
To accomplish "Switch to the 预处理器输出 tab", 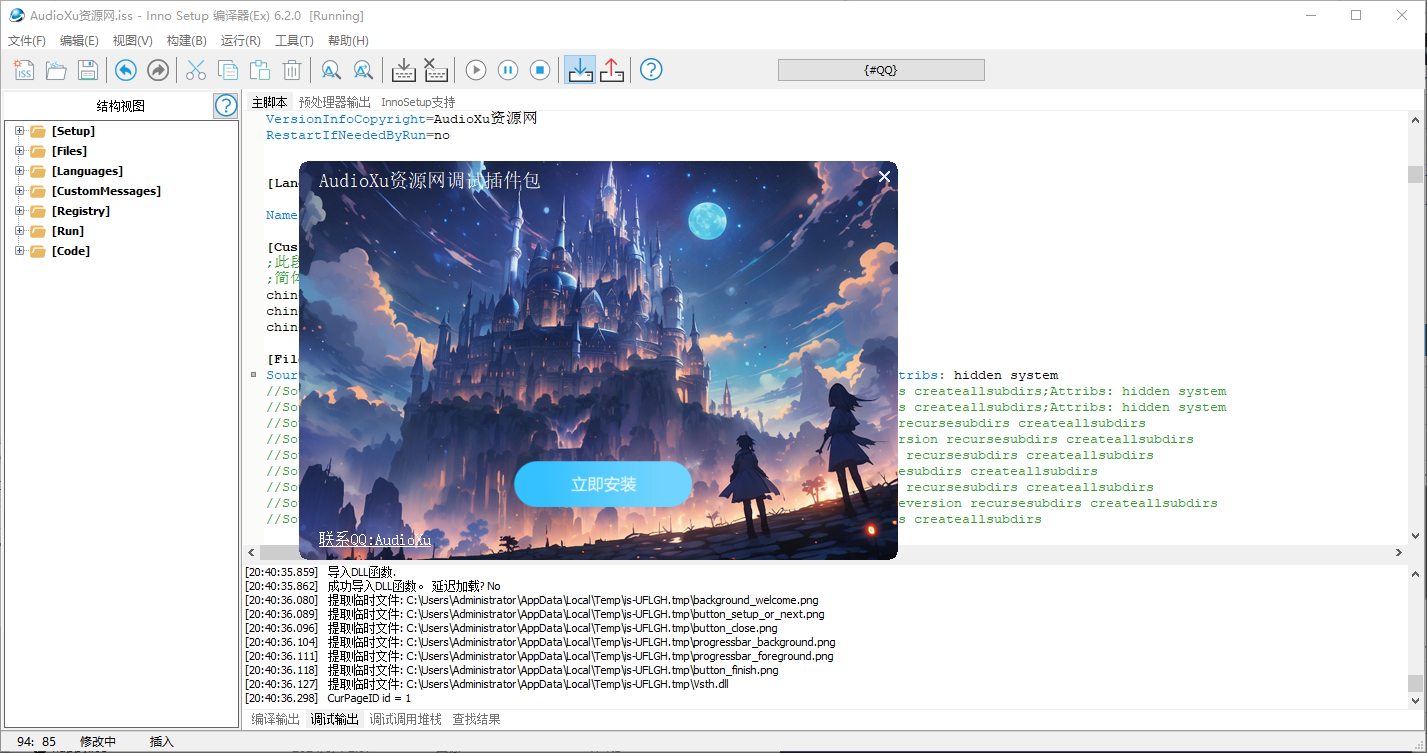I will coord(334,102).
